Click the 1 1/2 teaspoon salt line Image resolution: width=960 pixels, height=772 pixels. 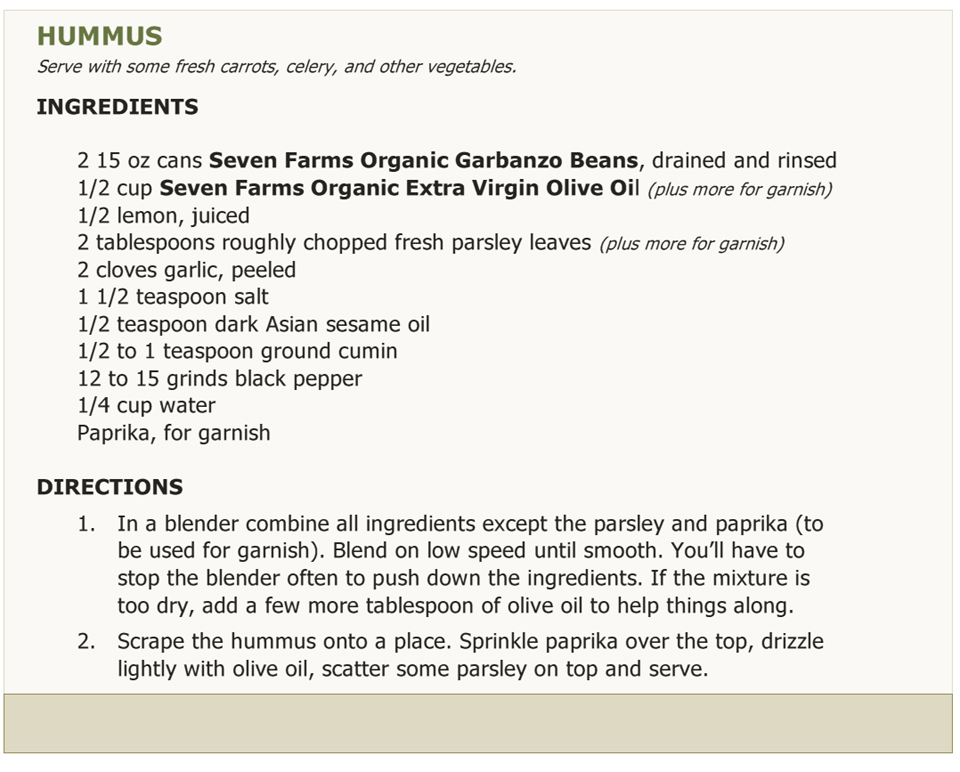pyautogui.click(x=173, y=297)
